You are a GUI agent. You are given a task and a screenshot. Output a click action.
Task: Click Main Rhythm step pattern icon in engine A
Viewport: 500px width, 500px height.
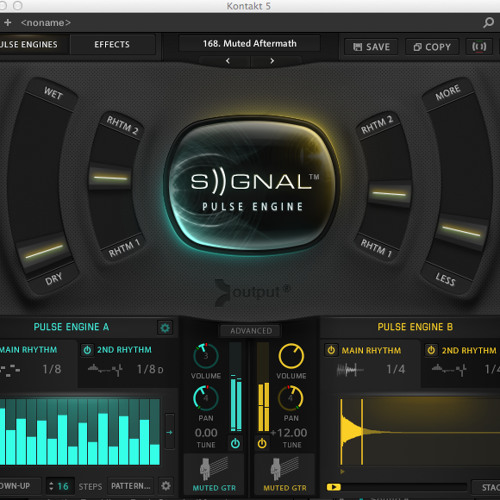coord(10,370)
